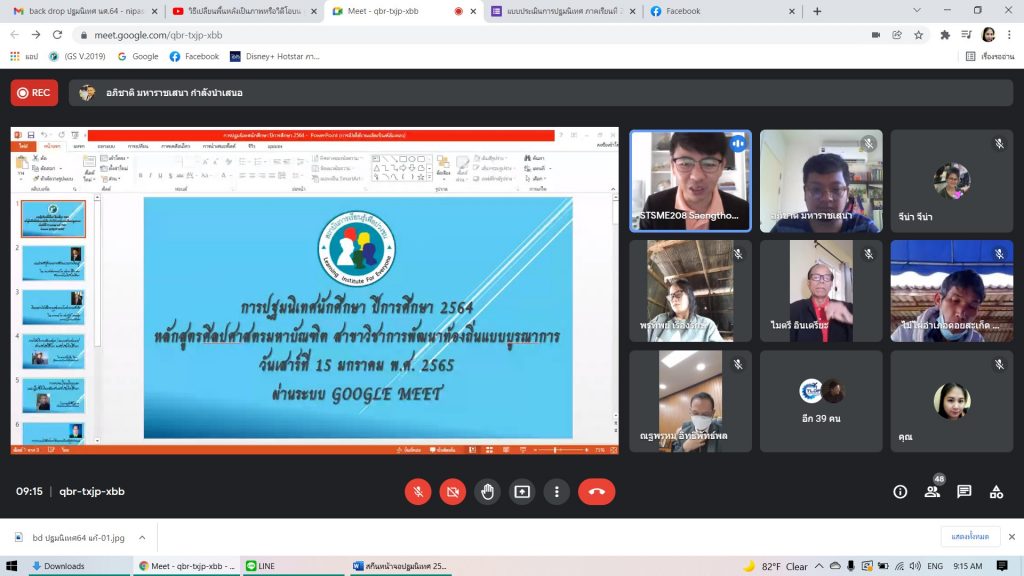Toggle the muted microphone button
The width and height of the screenshot is (1024, 576).
tap(418, 491)
